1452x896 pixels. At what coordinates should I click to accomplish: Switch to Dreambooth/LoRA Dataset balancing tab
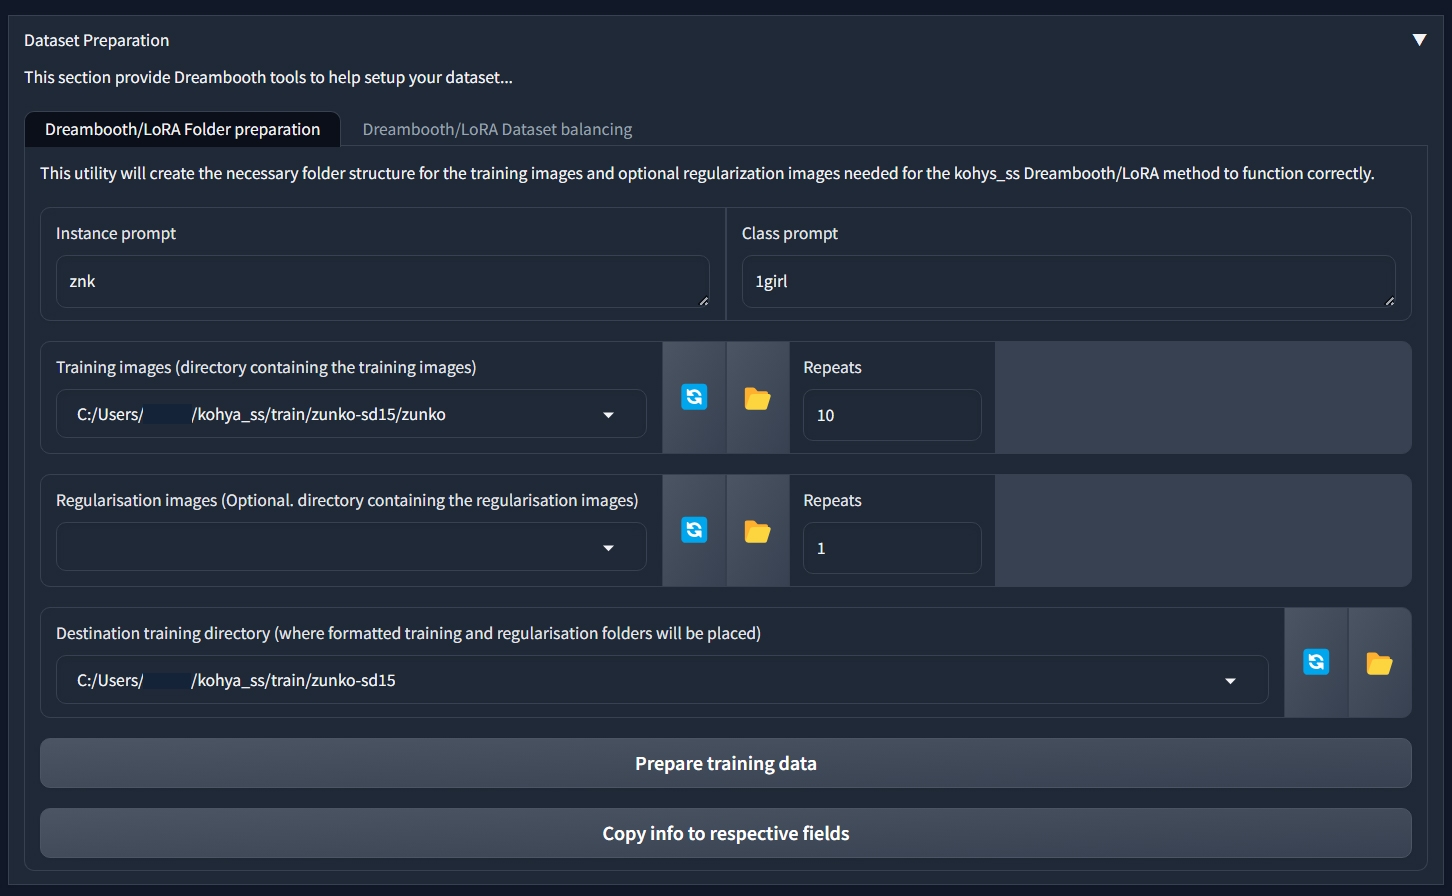(497, 129)
